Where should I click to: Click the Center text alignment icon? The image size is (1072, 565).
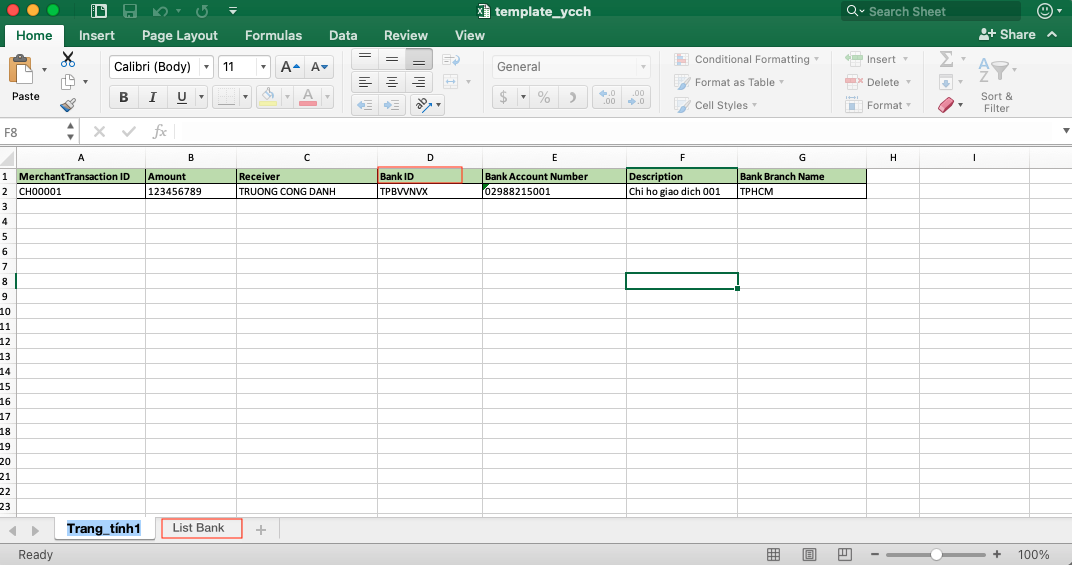[392, 82]
